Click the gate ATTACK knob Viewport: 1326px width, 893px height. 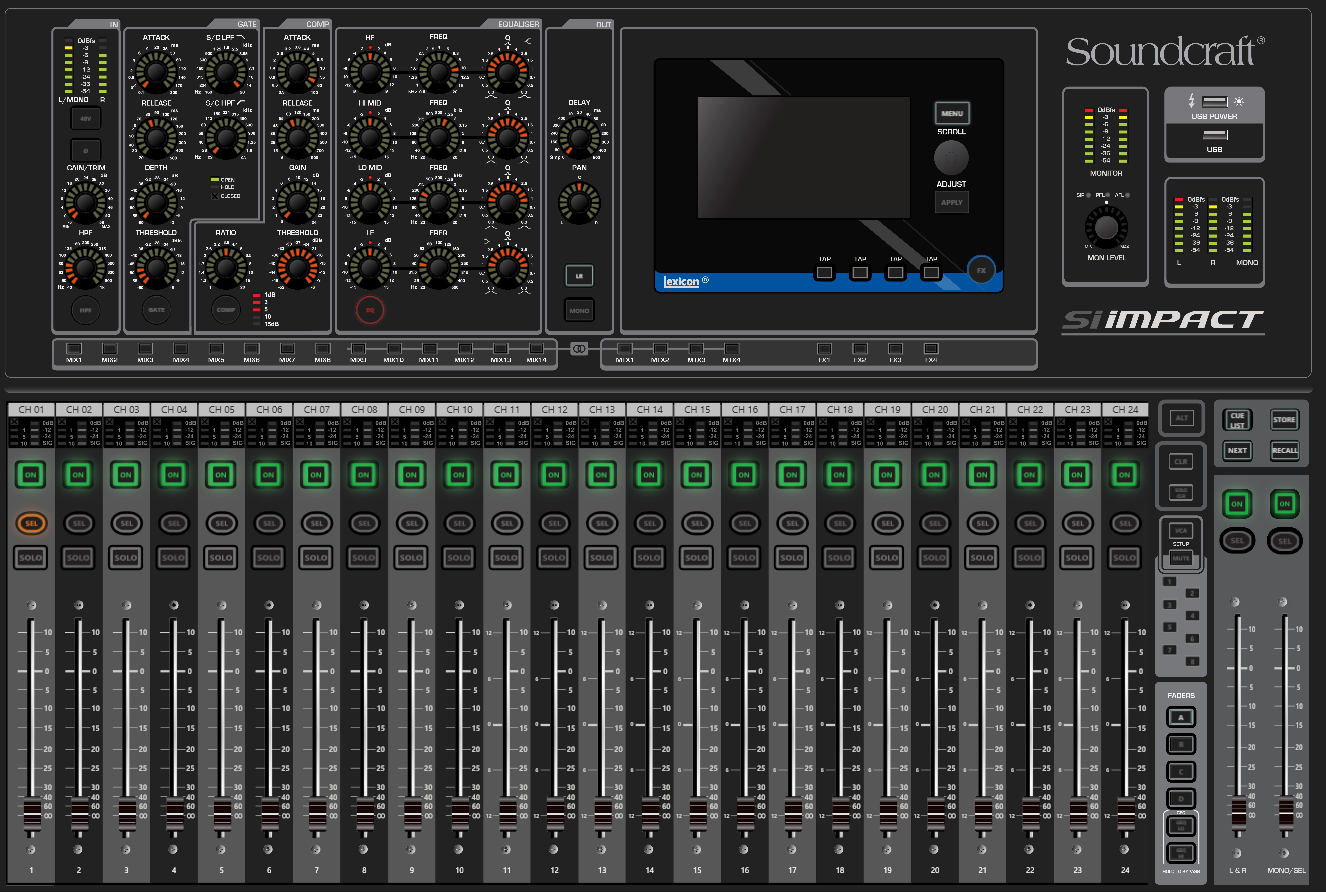156,71
